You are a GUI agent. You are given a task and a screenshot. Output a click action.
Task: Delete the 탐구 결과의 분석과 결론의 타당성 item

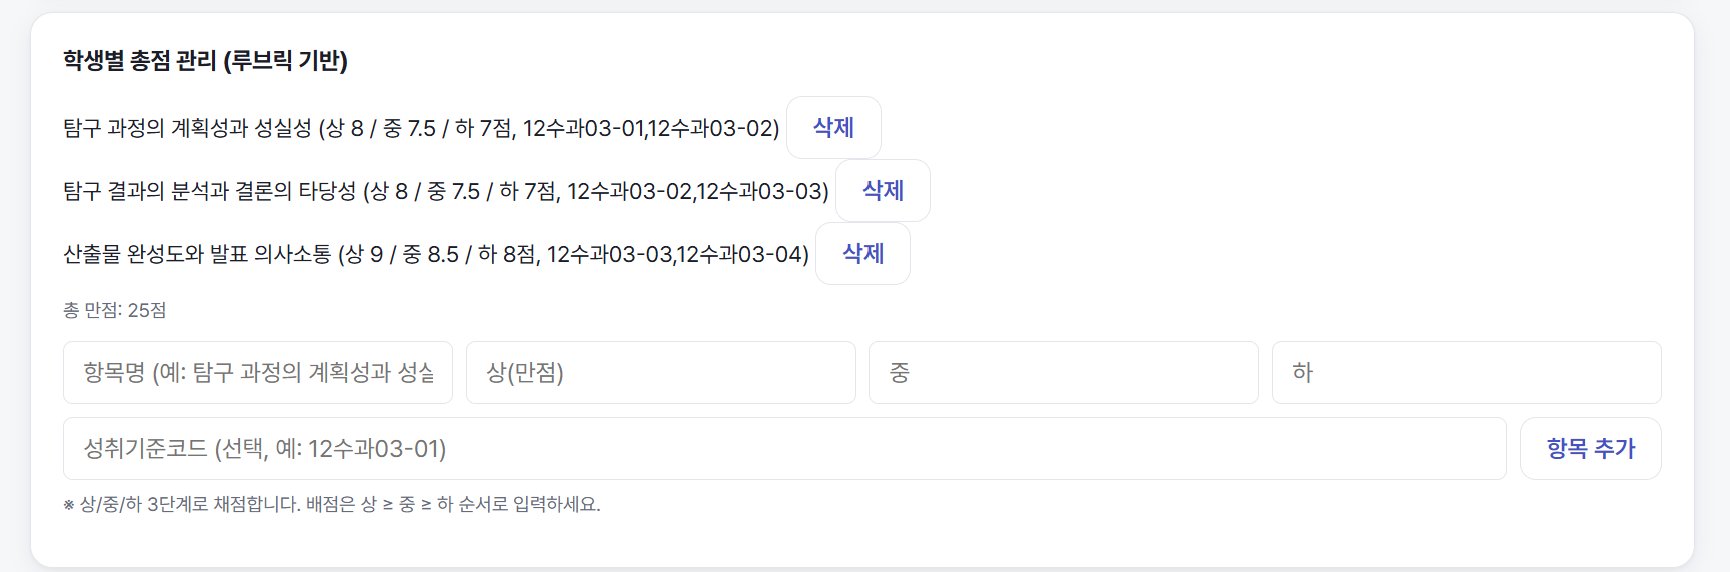click(882, 190)
